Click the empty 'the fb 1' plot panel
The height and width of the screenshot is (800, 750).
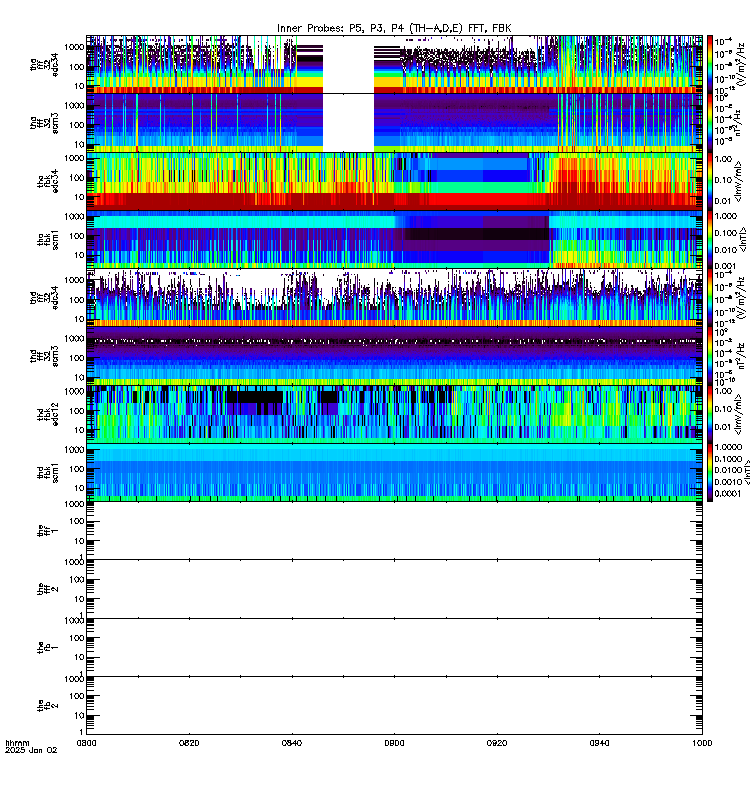coord(394,647)
